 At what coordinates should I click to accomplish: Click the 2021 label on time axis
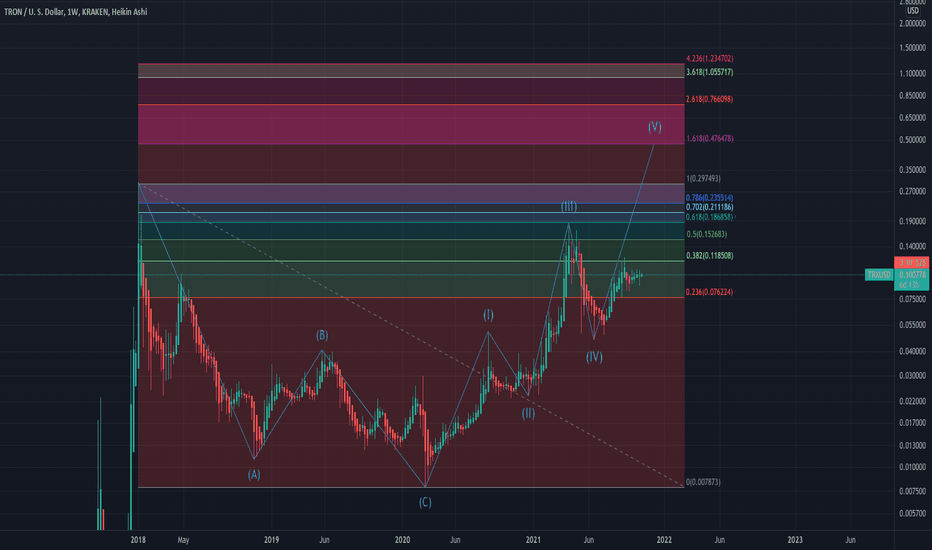click(x=533, y=540)
